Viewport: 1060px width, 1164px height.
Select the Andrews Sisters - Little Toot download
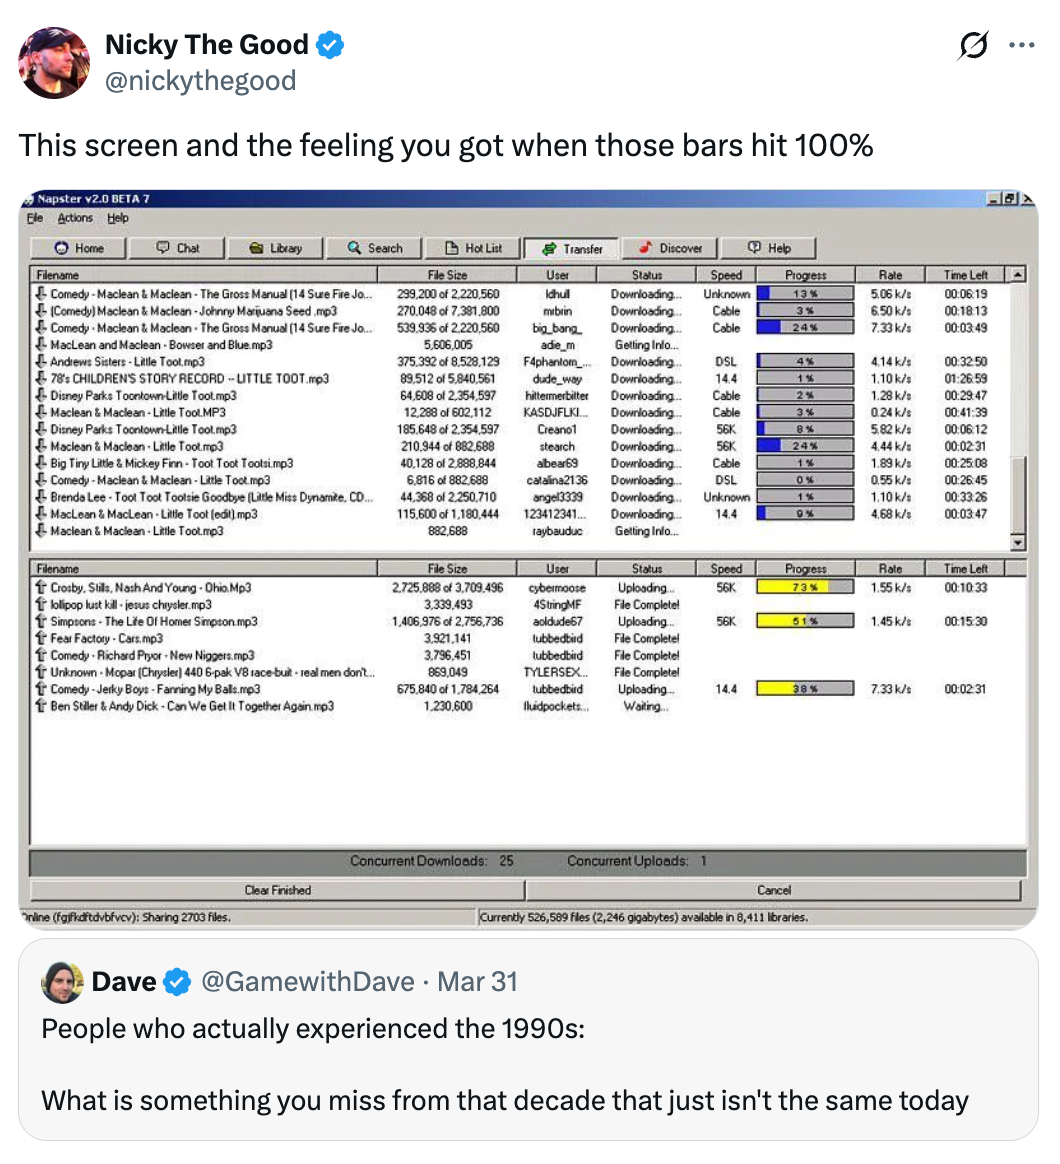[127, 362]
